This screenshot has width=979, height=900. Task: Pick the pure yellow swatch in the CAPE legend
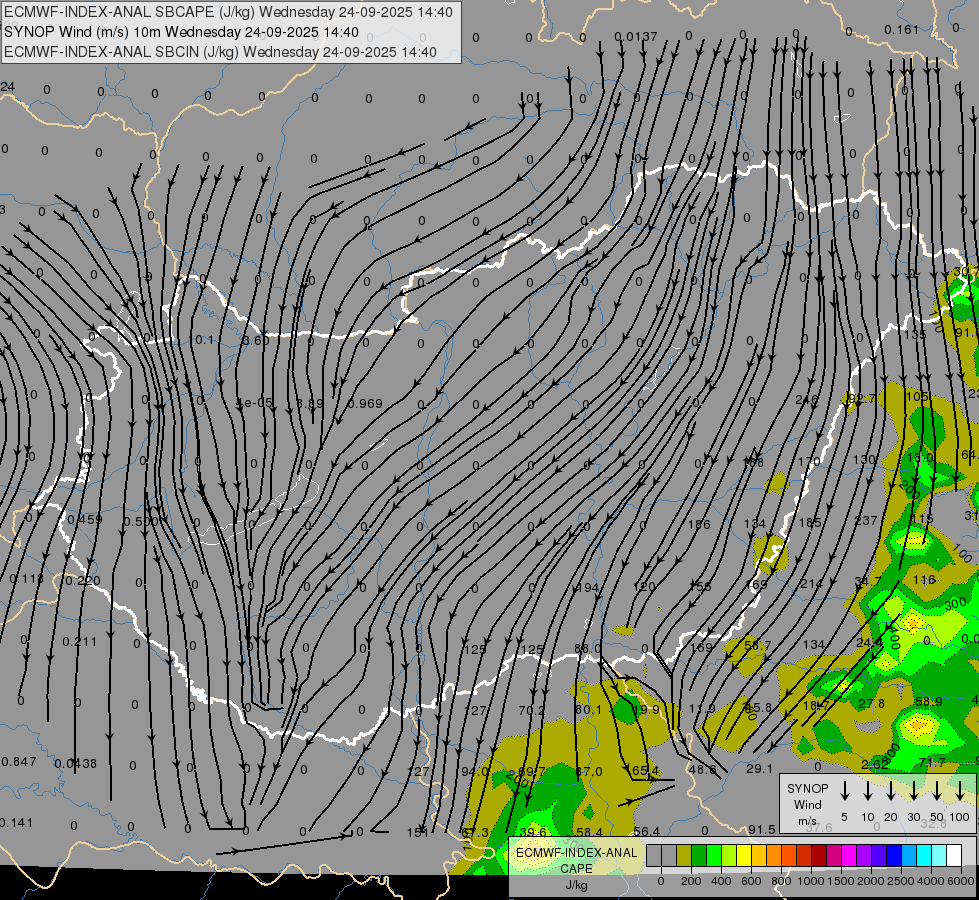pos(744,856)
